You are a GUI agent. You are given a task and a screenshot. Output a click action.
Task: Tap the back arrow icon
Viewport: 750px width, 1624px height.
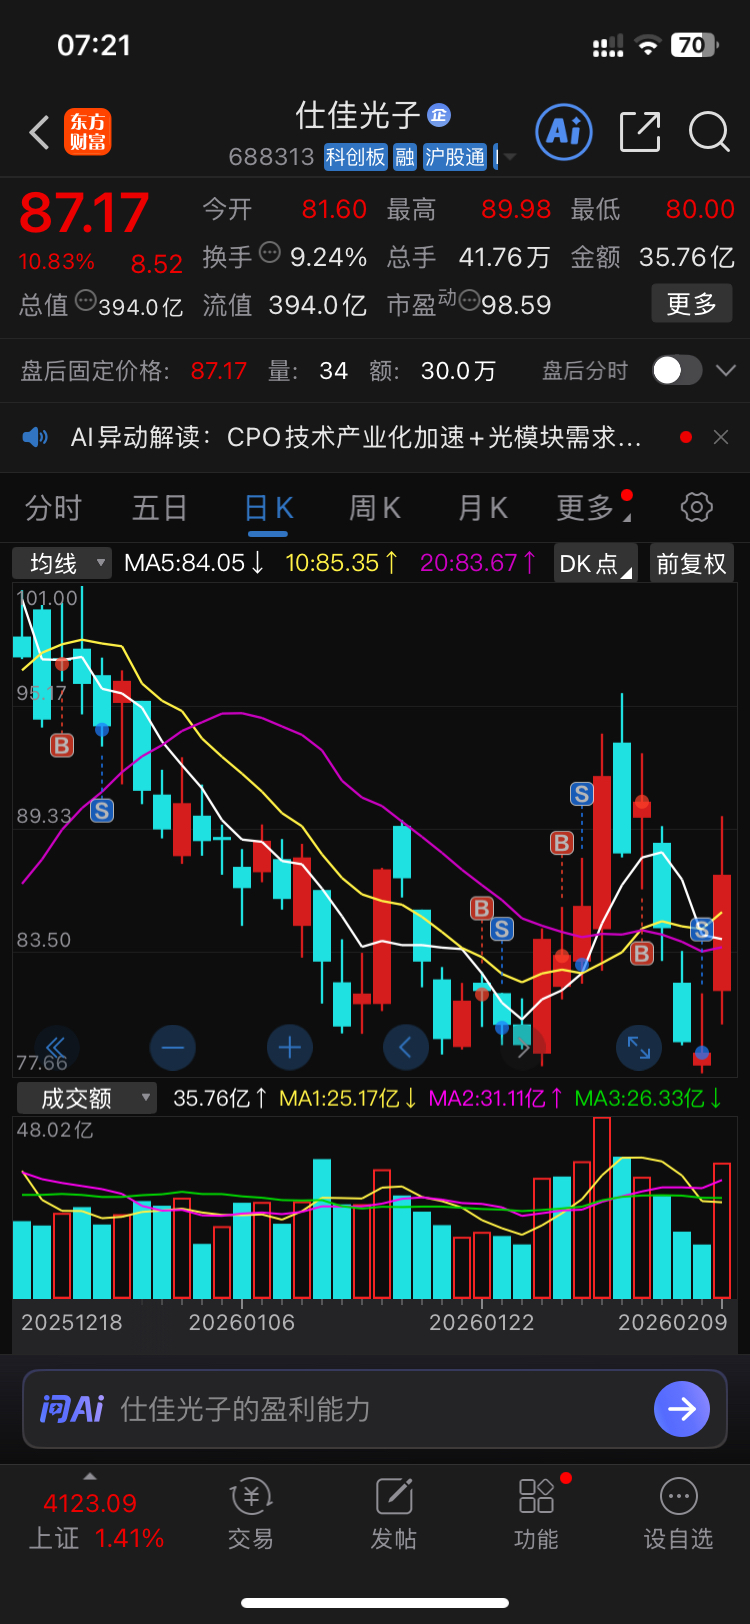point(40,132)
